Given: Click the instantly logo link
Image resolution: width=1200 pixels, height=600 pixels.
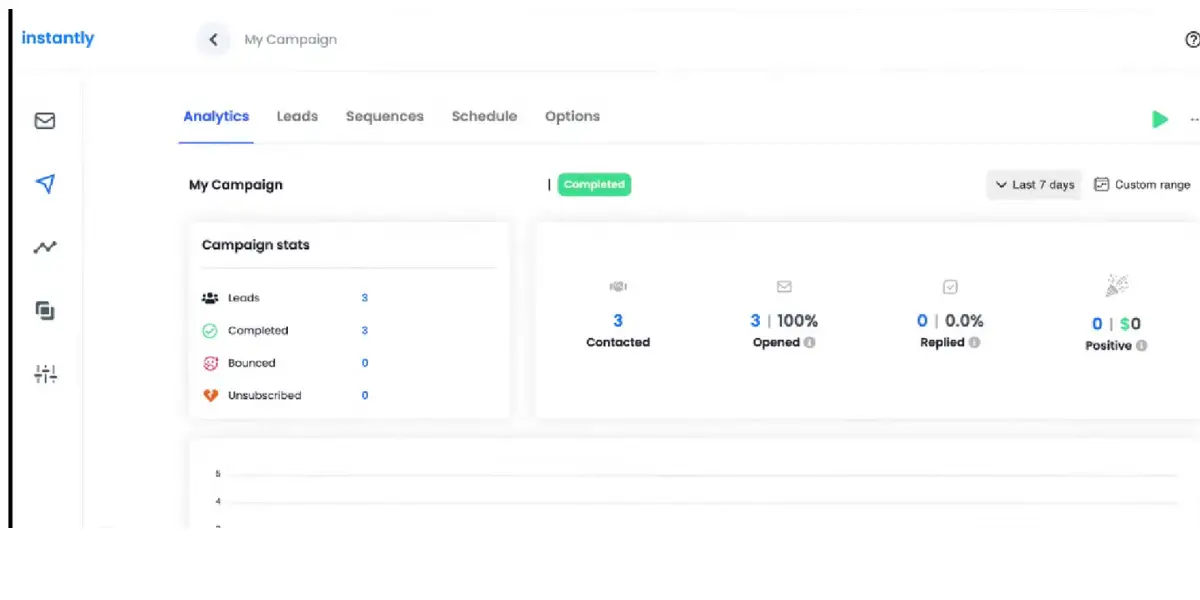Looking at the screenshot, I should pos(58,39).
